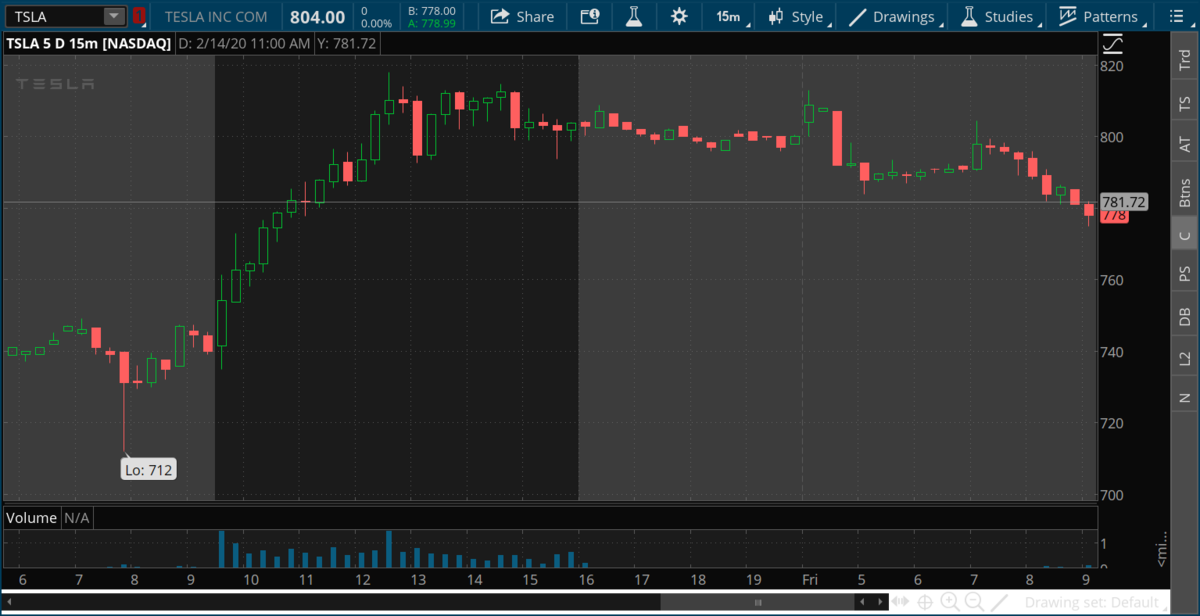Image resolution: width=1200 pixels, height=616 pixels.
Task: Open the AT sidebar tab
Action: coord(1185,145)
